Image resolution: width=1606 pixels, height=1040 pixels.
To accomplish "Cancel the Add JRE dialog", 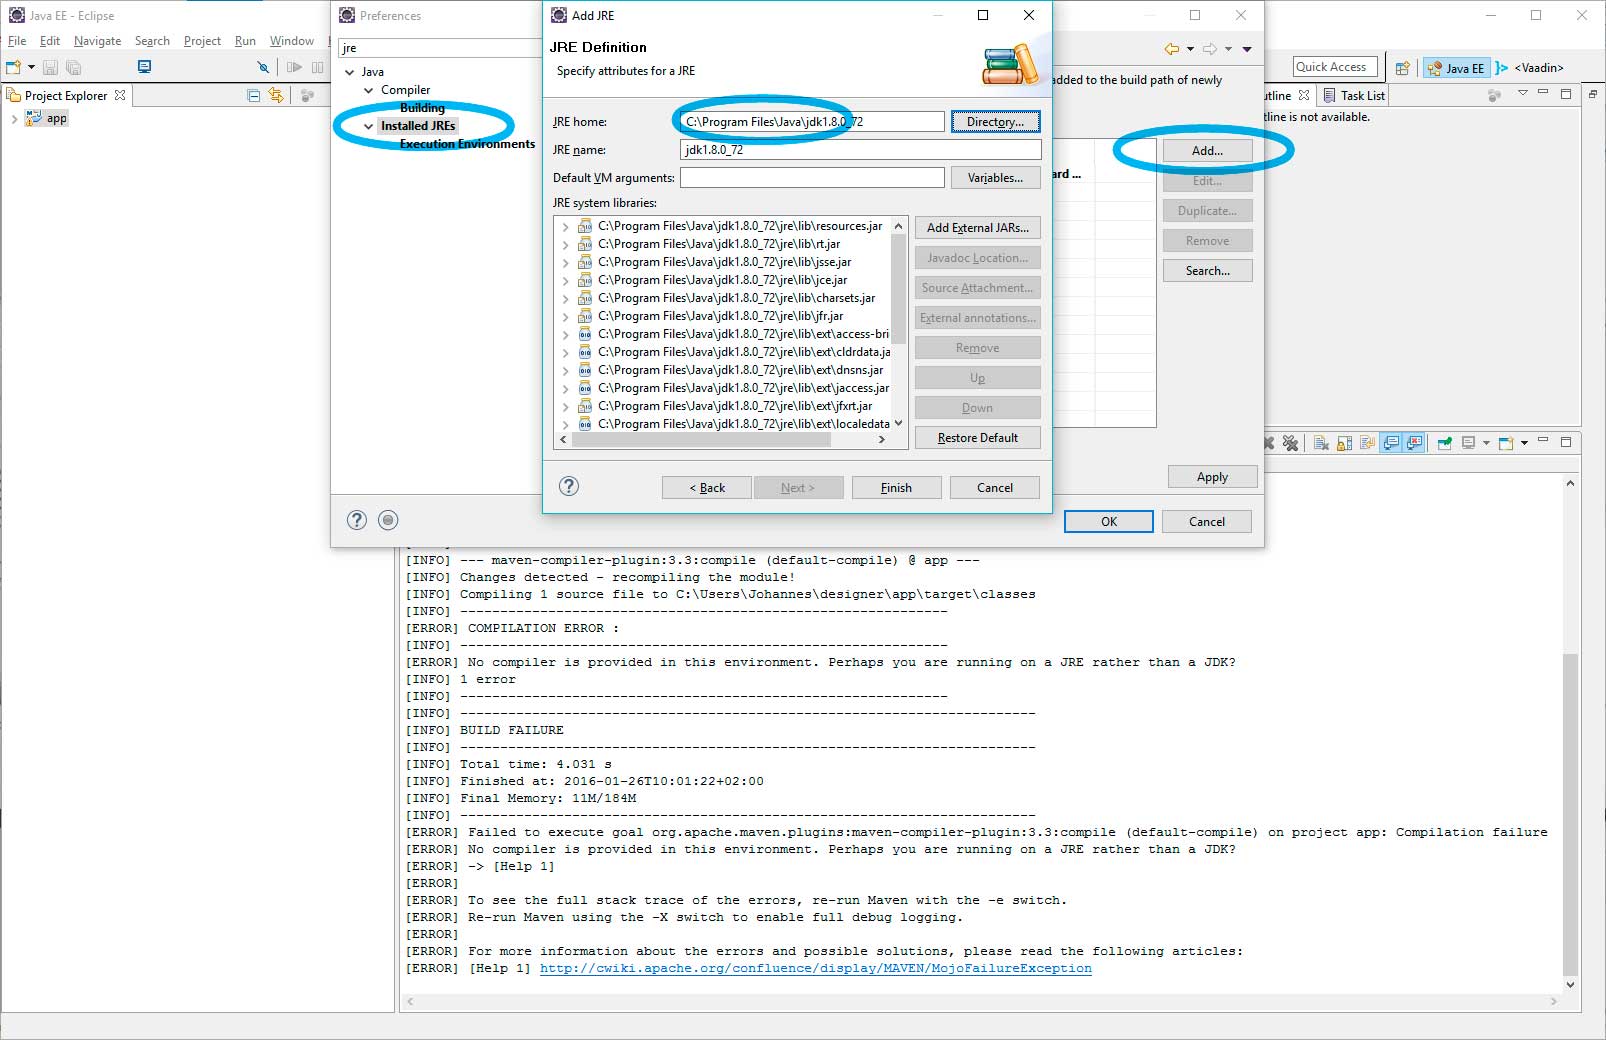I will [995, 488].
